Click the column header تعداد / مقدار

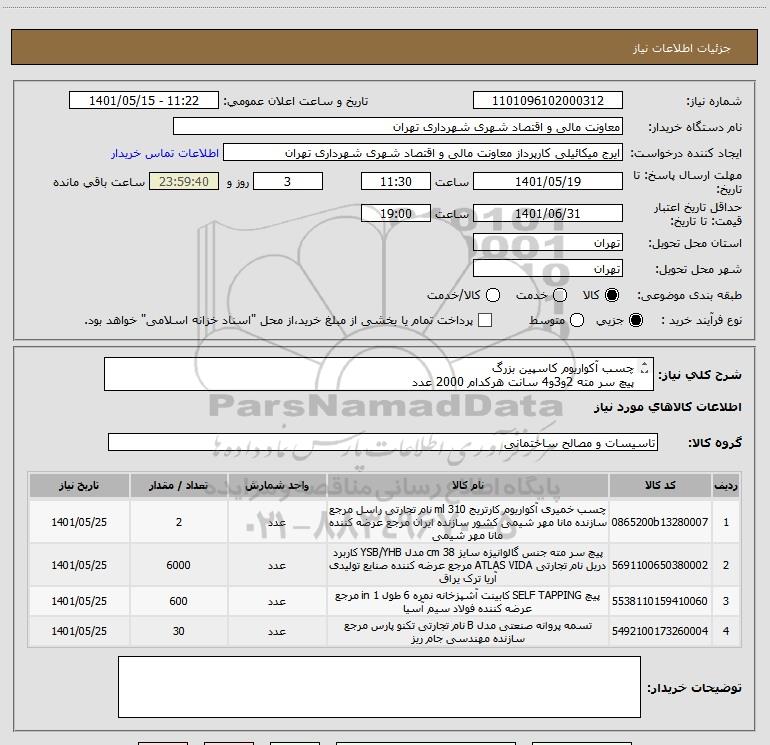pos(178,485)
